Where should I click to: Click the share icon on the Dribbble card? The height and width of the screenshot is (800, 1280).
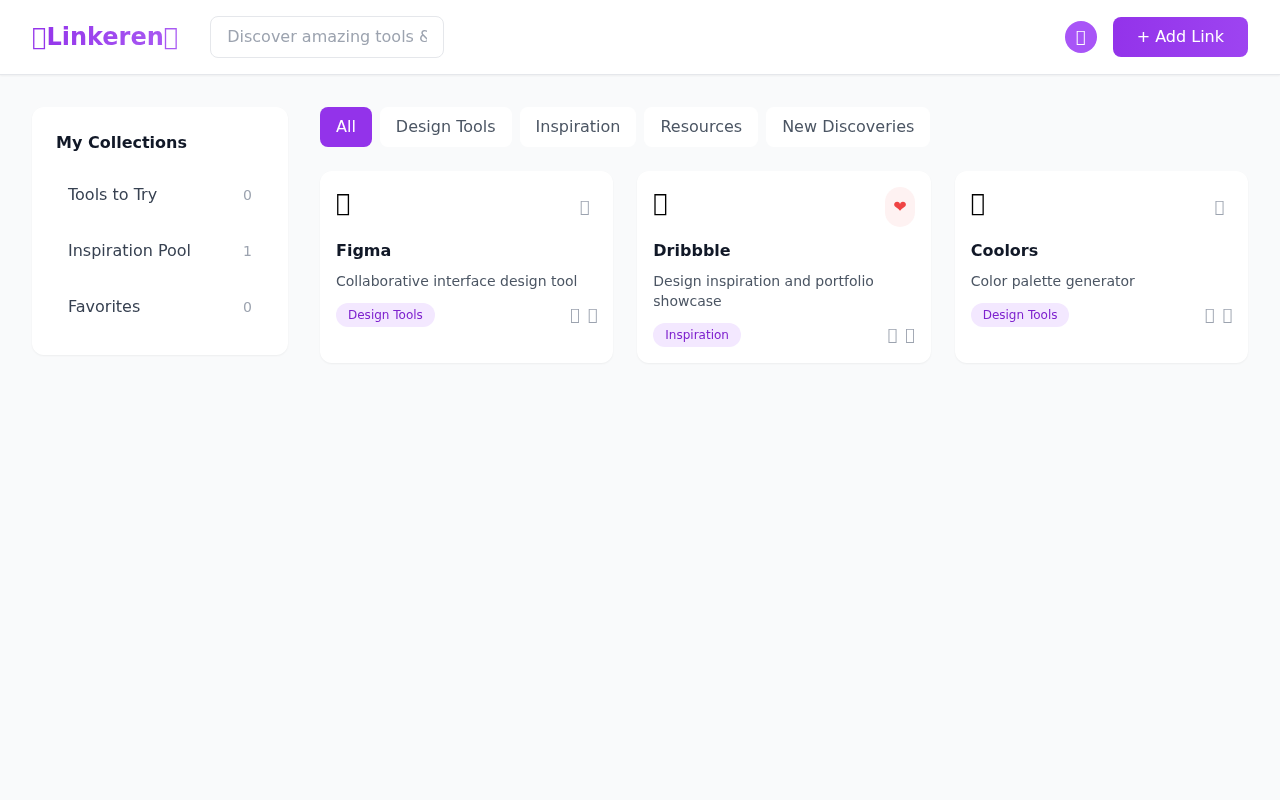point(910,335)
